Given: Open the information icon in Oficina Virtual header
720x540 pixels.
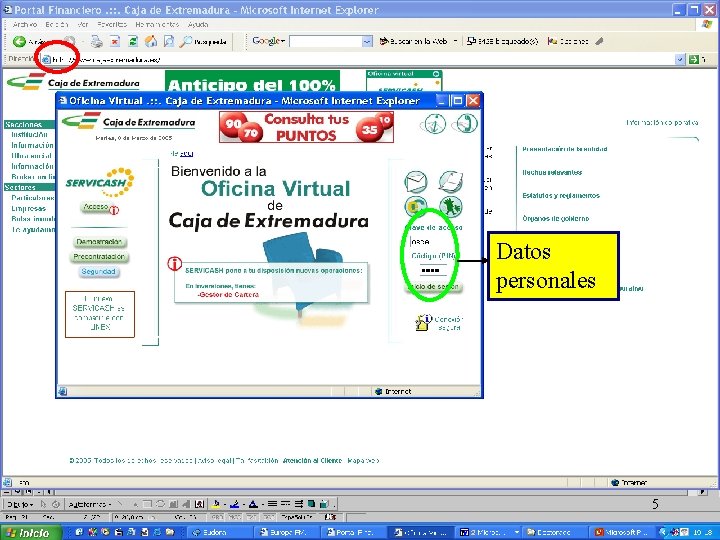Looking at the screenshot, I should click(434, 124).
